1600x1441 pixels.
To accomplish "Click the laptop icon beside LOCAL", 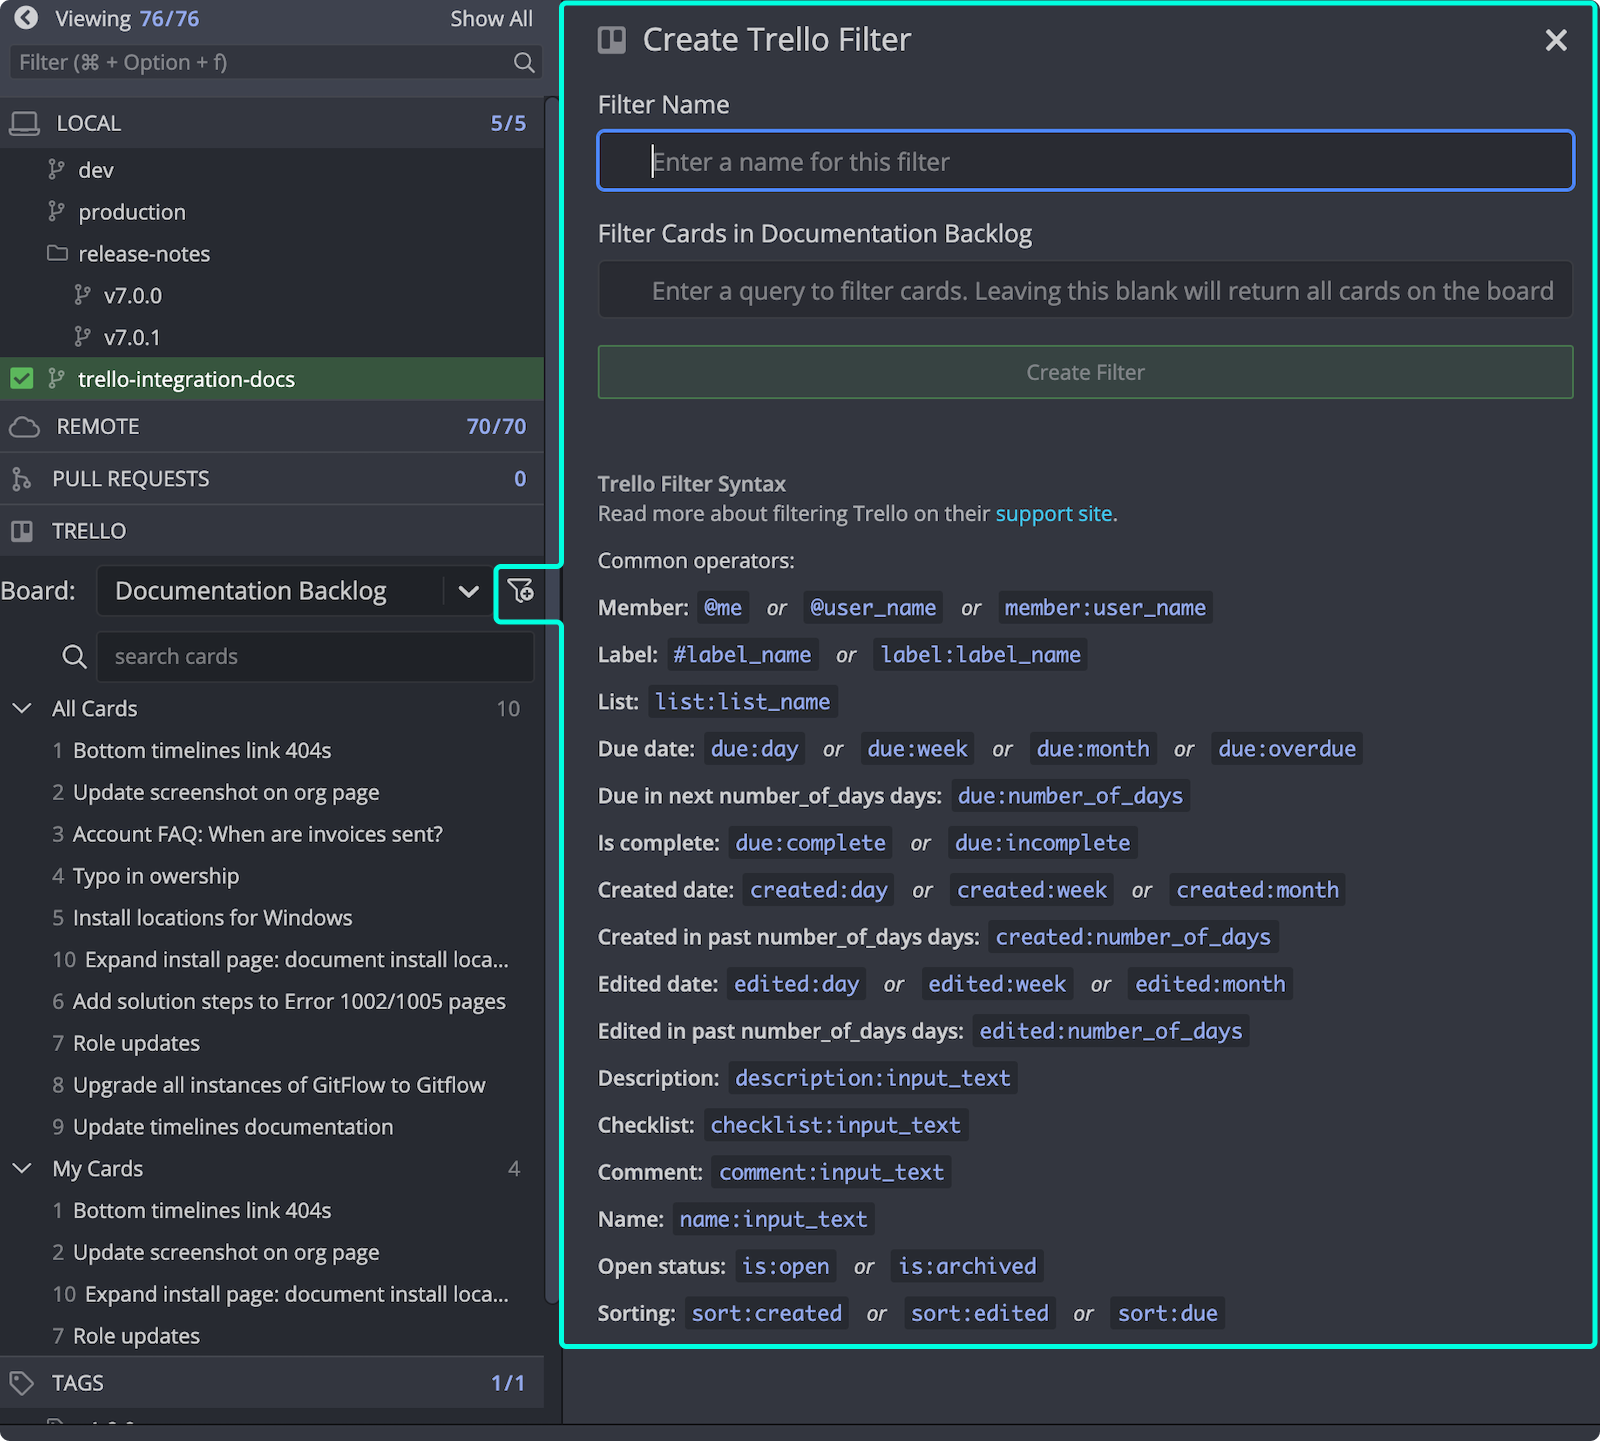I will 23,122.
